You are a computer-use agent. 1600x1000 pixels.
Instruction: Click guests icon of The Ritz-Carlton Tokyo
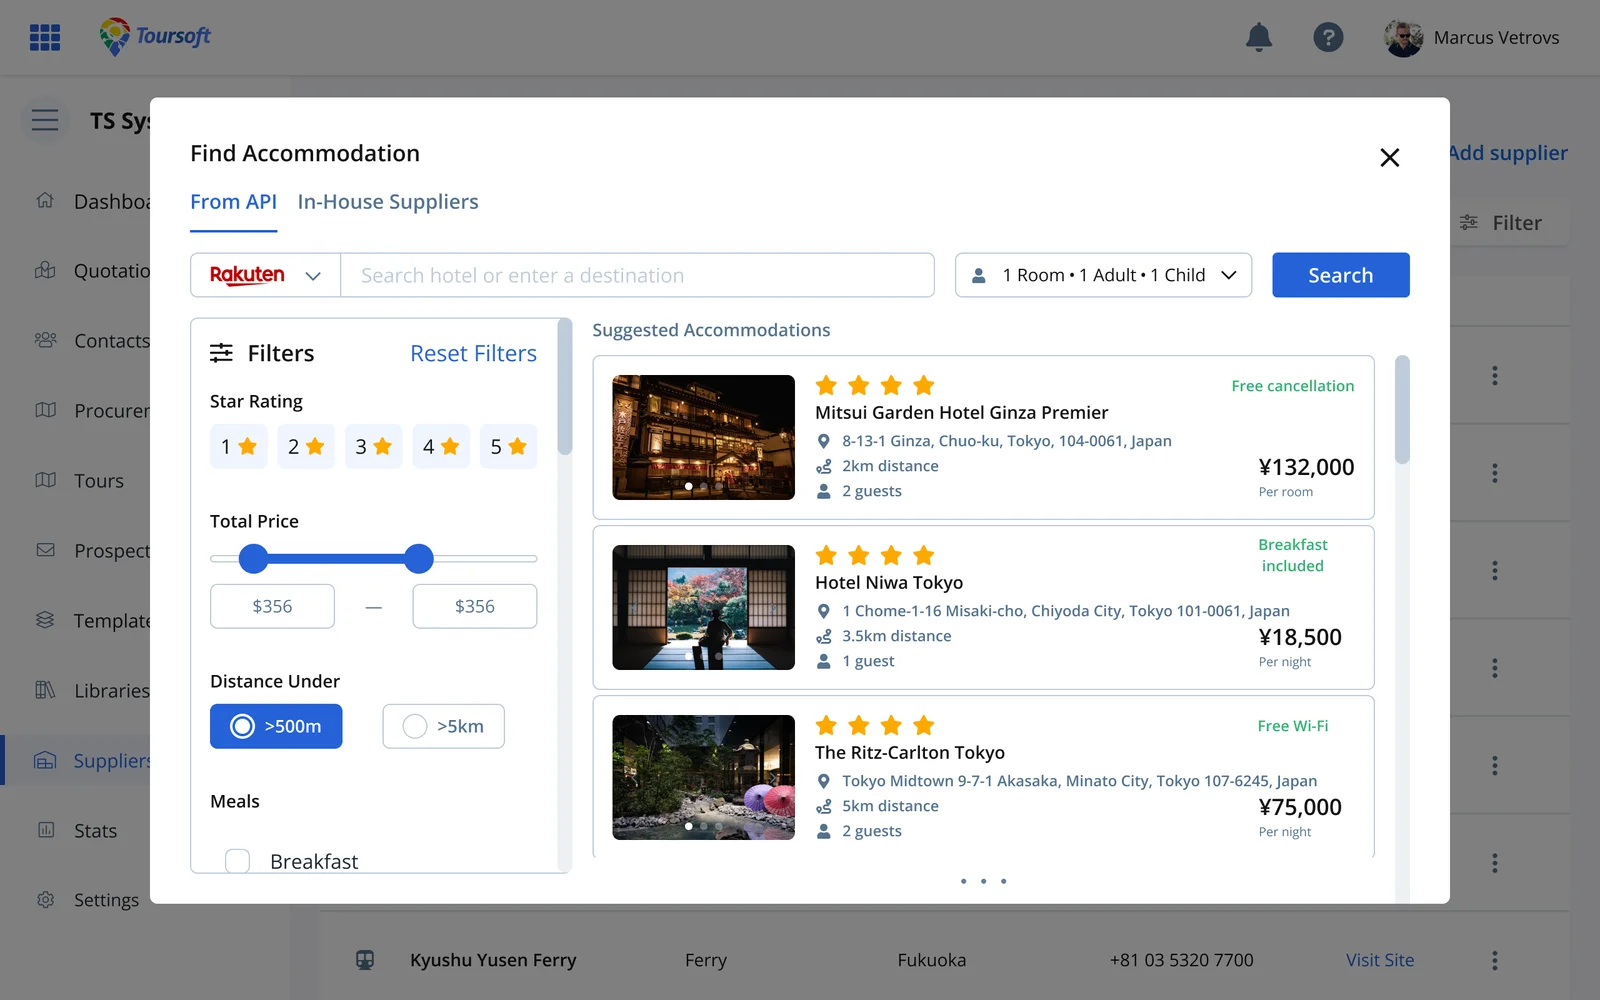(824, 831)
